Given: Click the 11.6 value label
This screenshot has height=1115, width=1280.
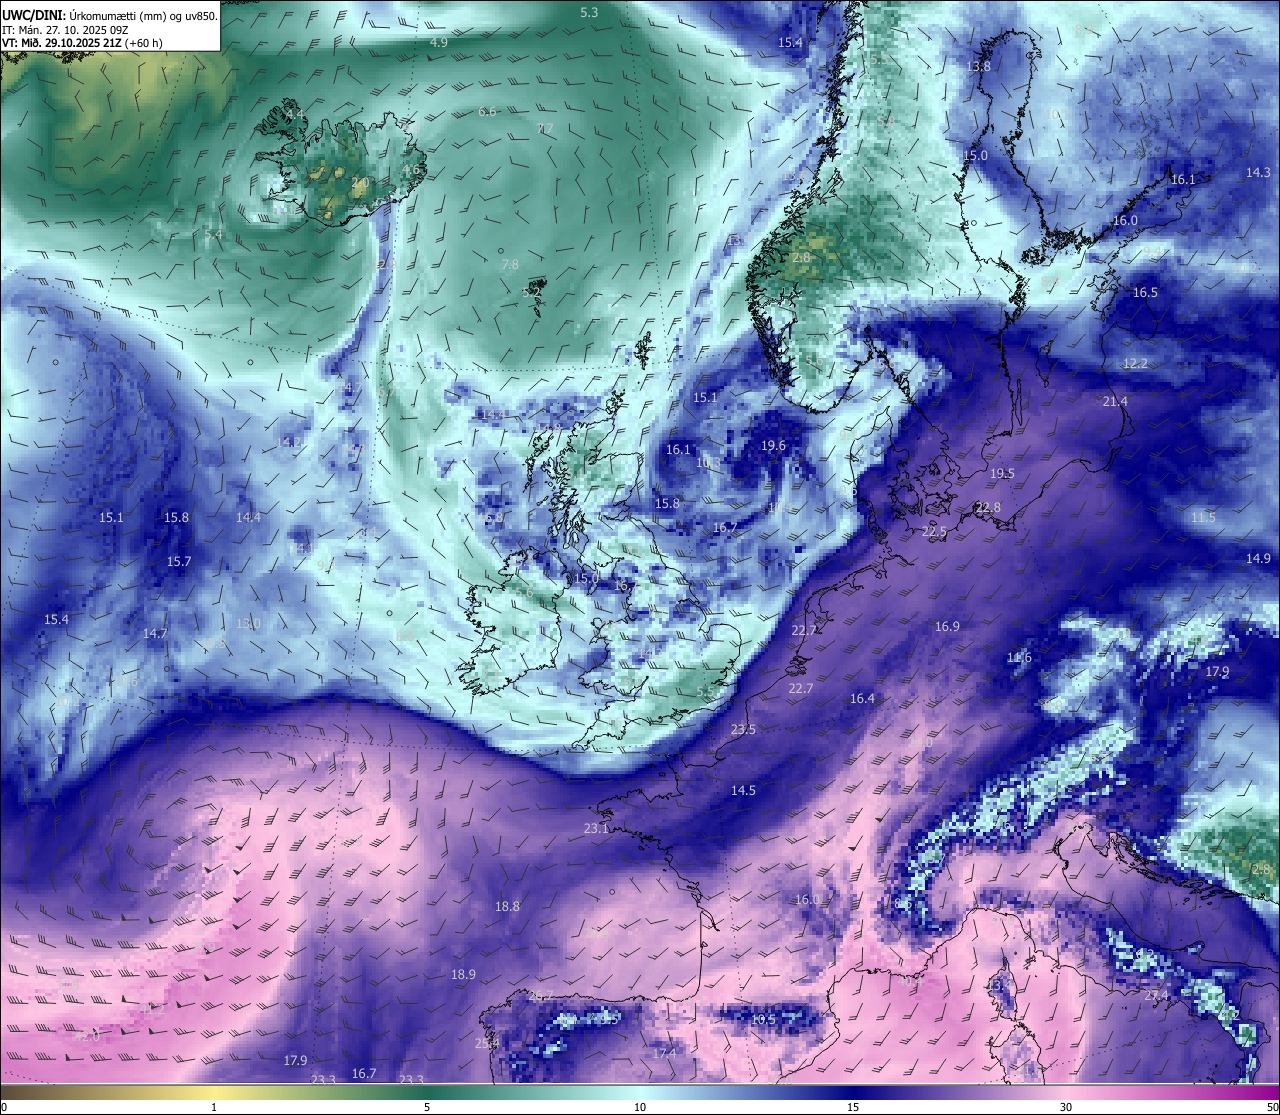Looking at the screenshot, I should [x=1019, y=657].
